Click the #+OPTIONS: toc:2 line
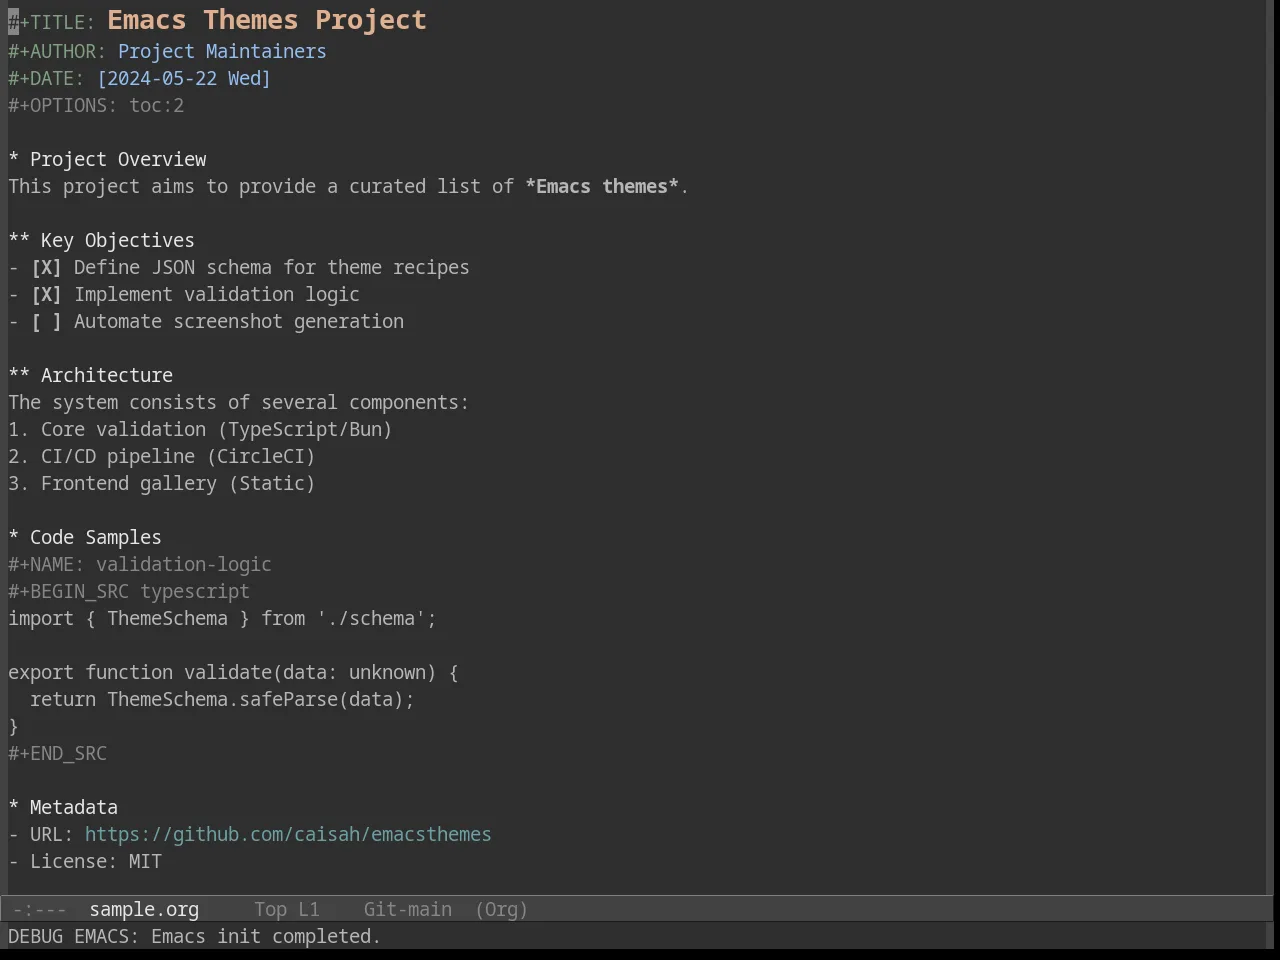This screenshot has width=1280, height=960. click(96, 106)
